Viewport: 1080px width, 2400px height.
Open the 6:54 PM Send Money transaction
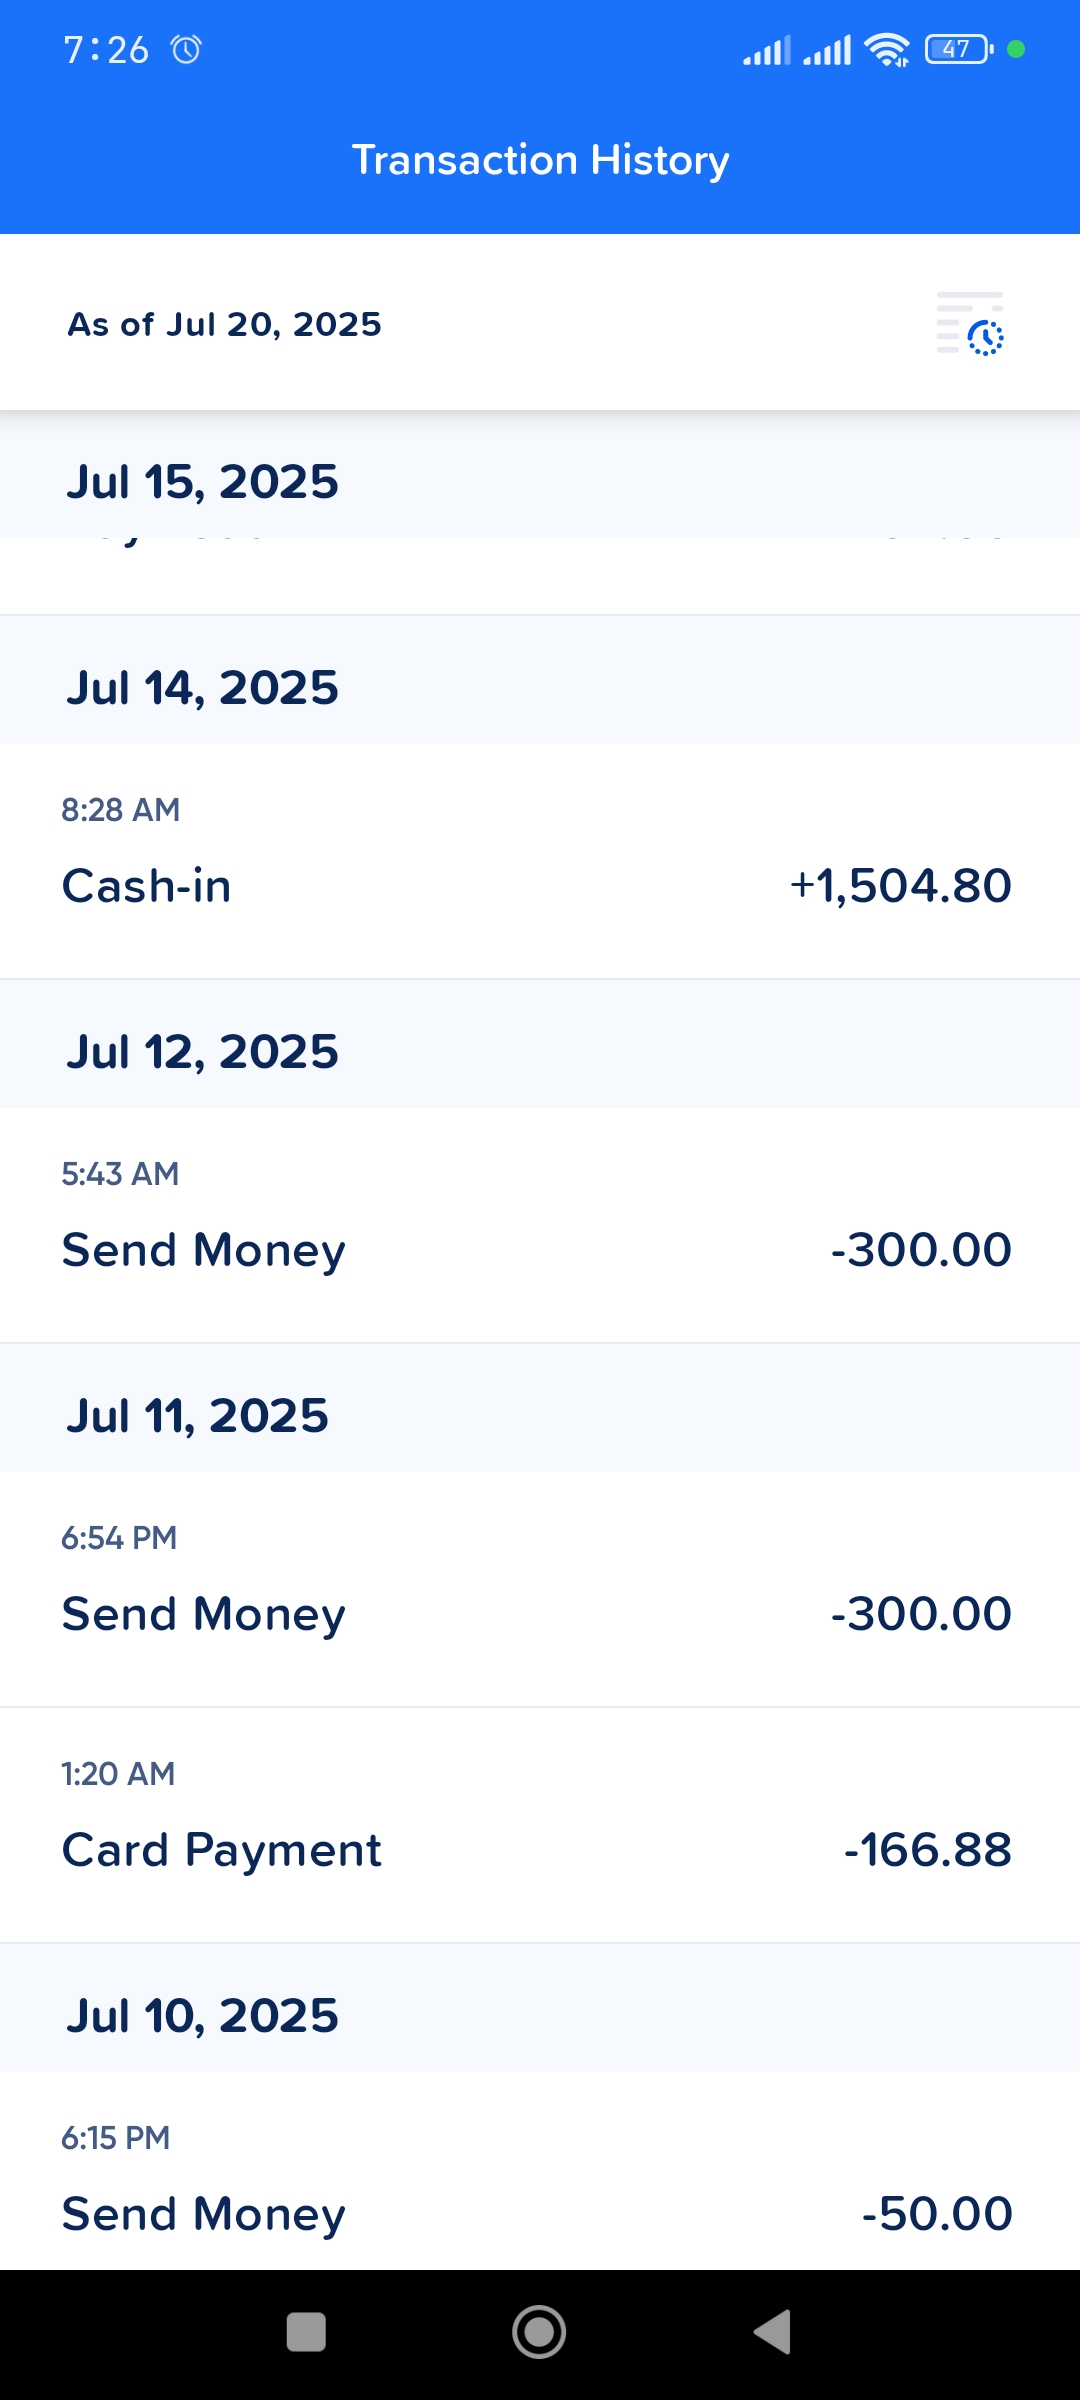tap(540, 1588)
